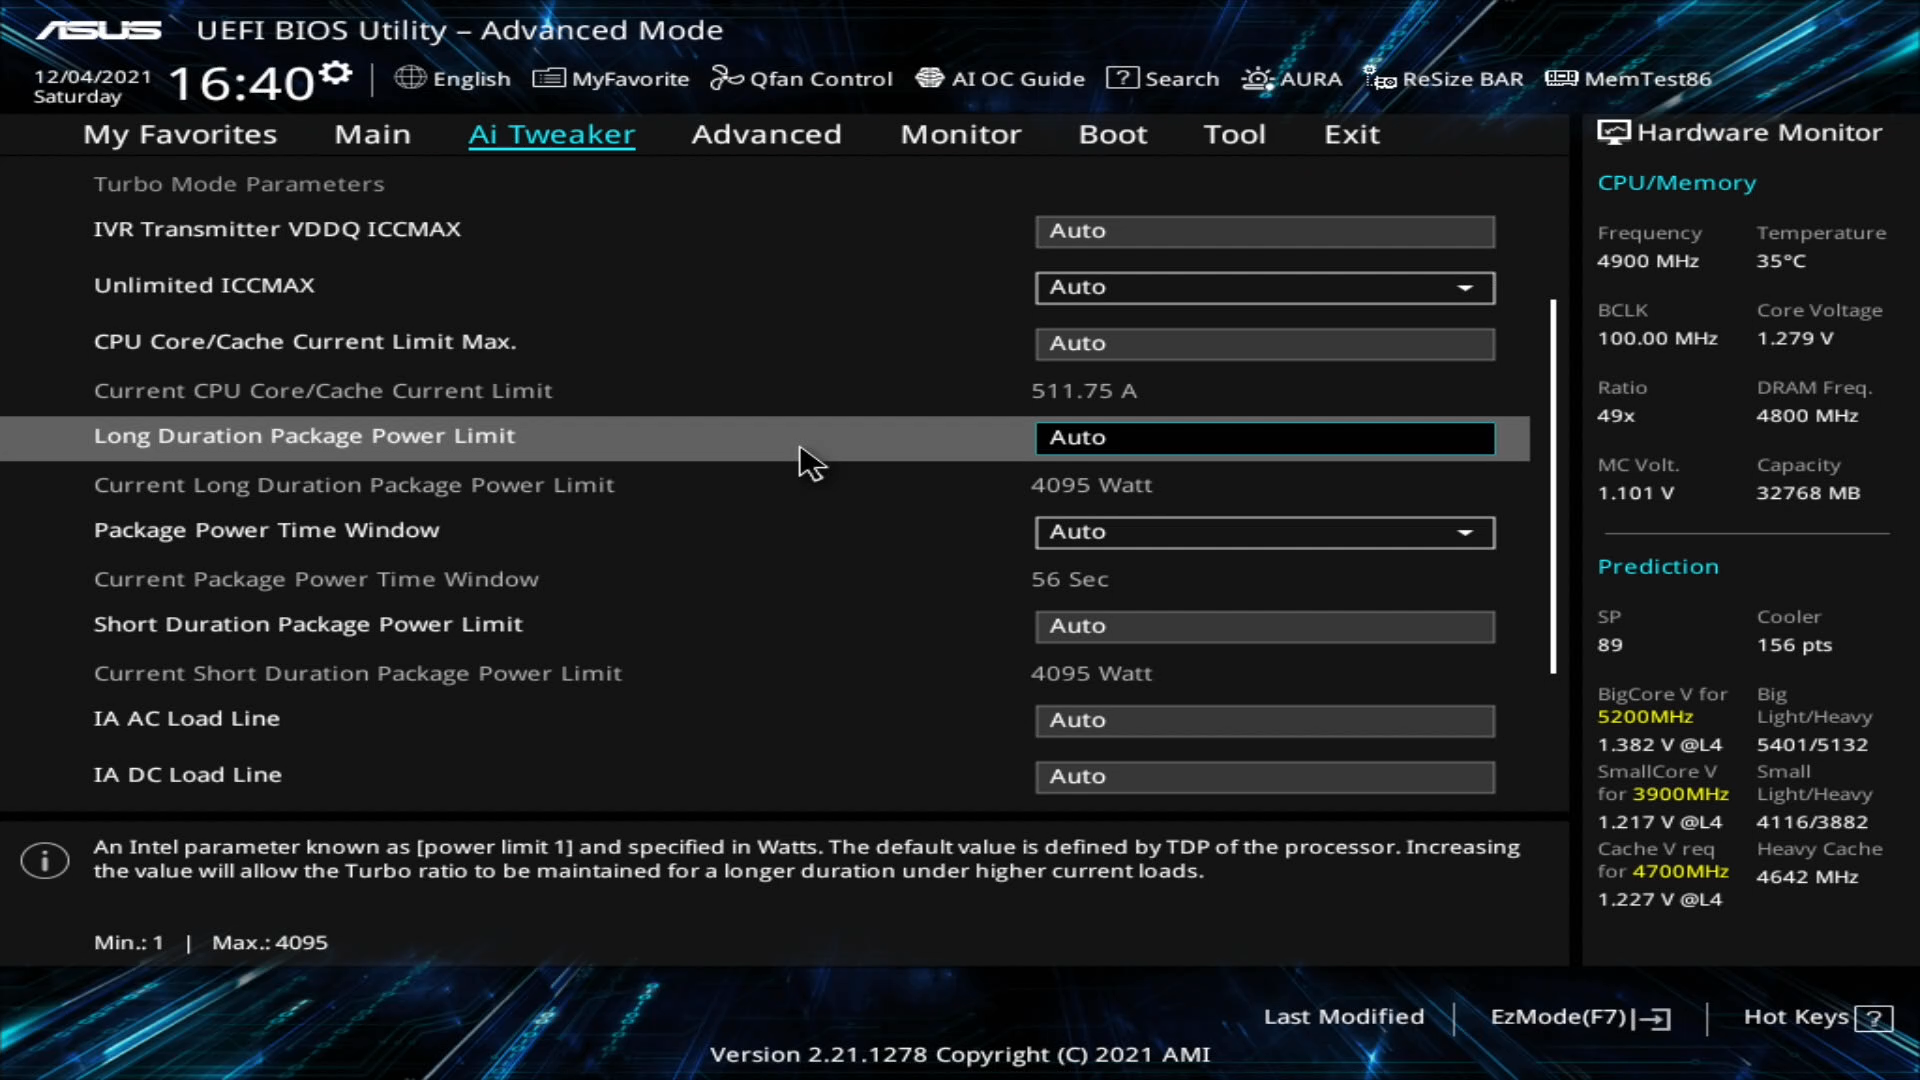Click the info icon beside help text
1920x1080 pixels.
[45, 860]
